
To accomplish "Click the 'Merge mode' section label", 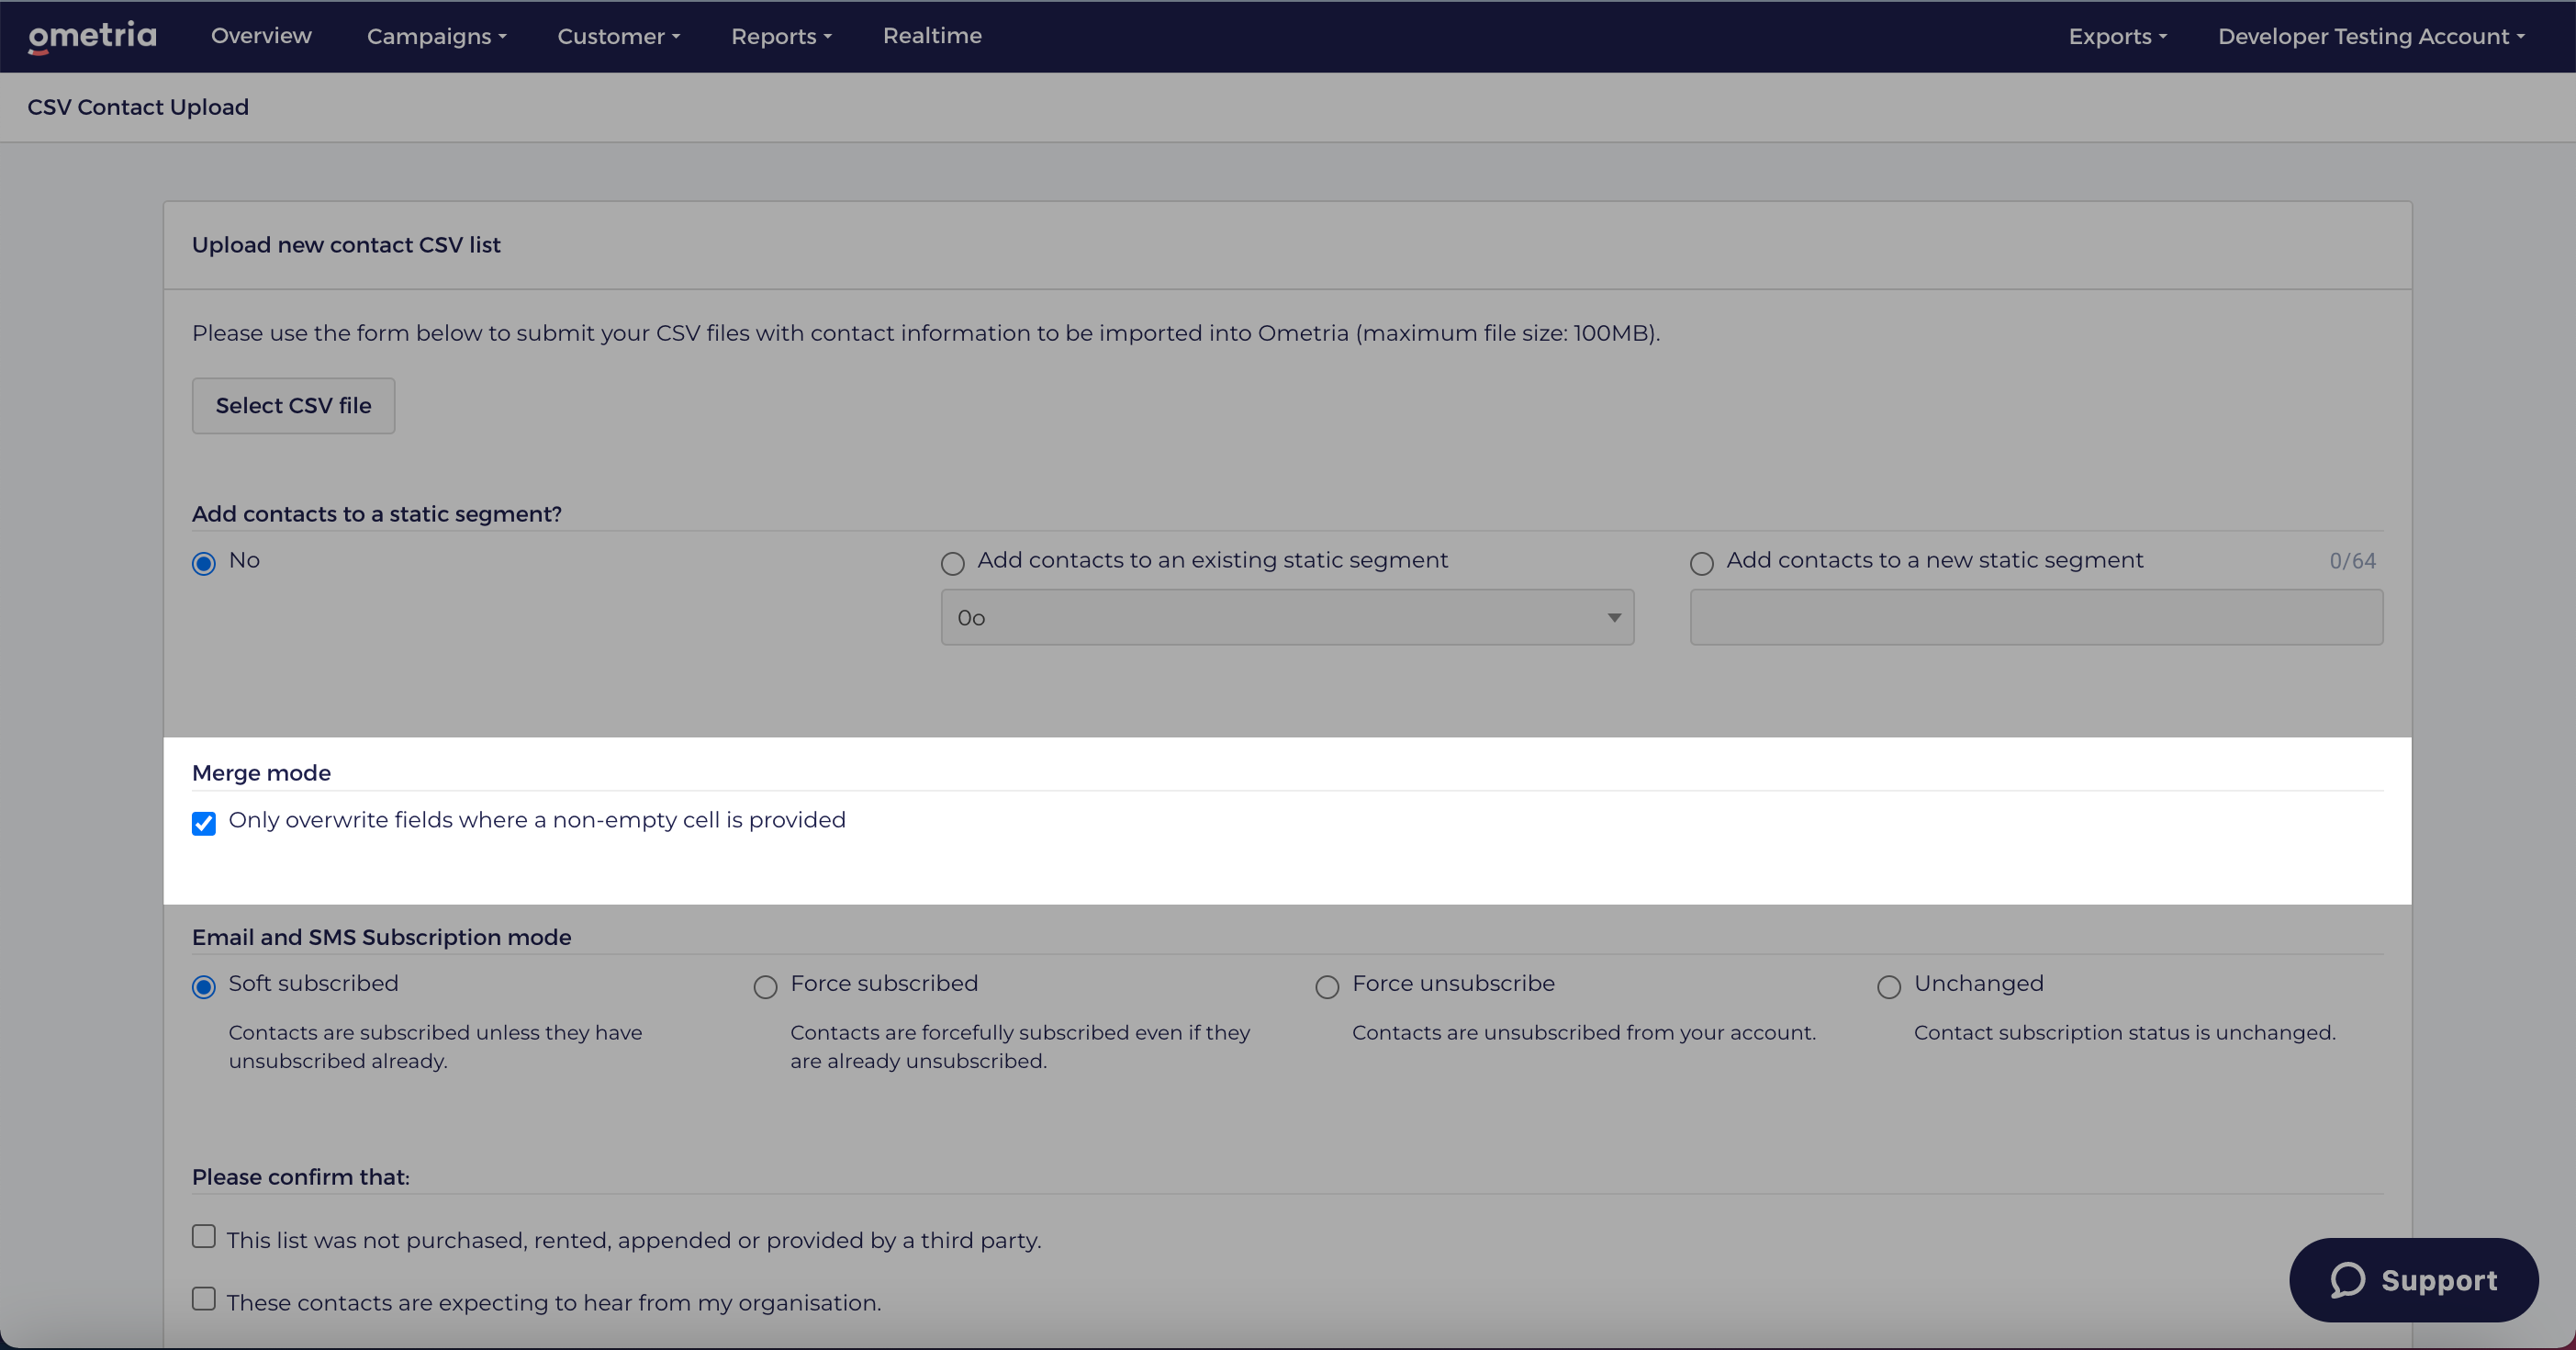I will 261,772.
